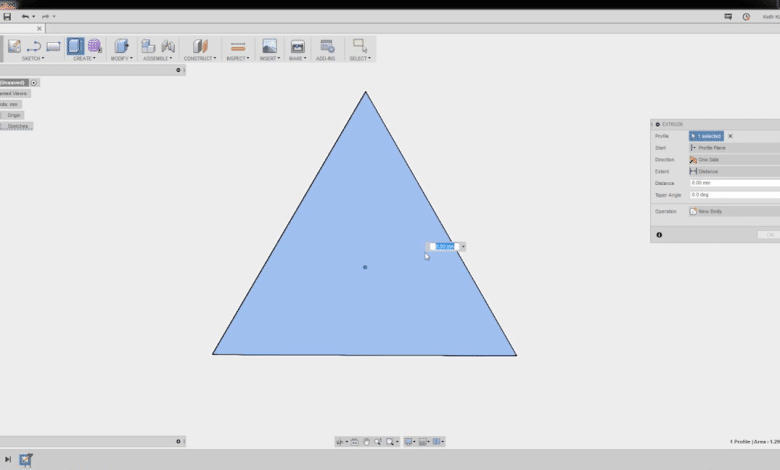780x470 pixels.
Task: Click the on-canvas distance value field
Action: point(445,247)
